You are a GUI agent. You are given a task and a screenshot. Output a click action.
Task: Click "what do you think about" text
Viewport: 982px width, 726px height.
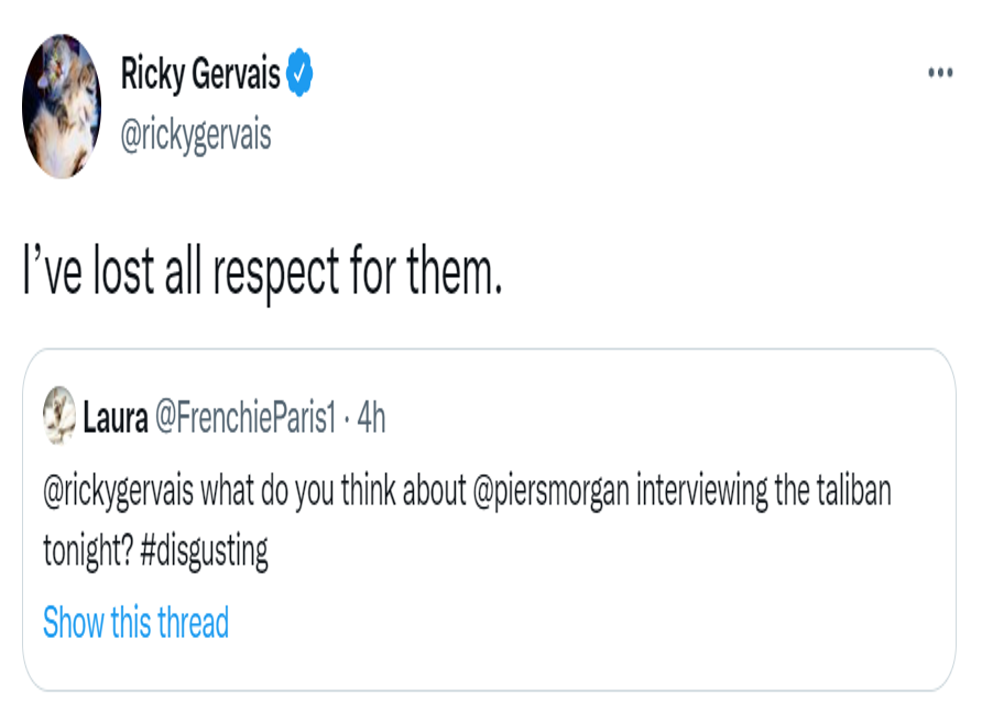(x=330, y=492)
